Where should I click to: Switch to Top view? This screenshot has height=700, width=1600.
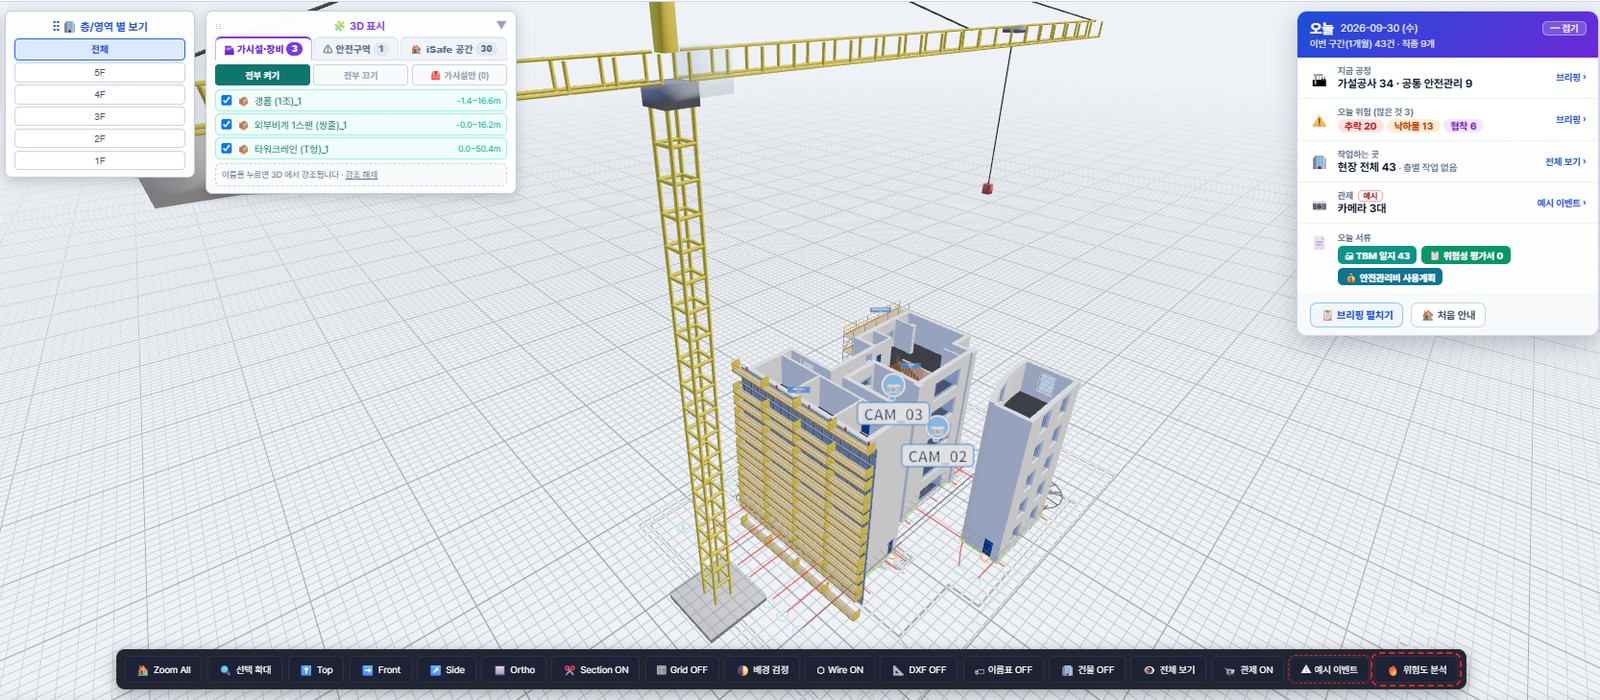pyautogui.click(x=317, y=670)
